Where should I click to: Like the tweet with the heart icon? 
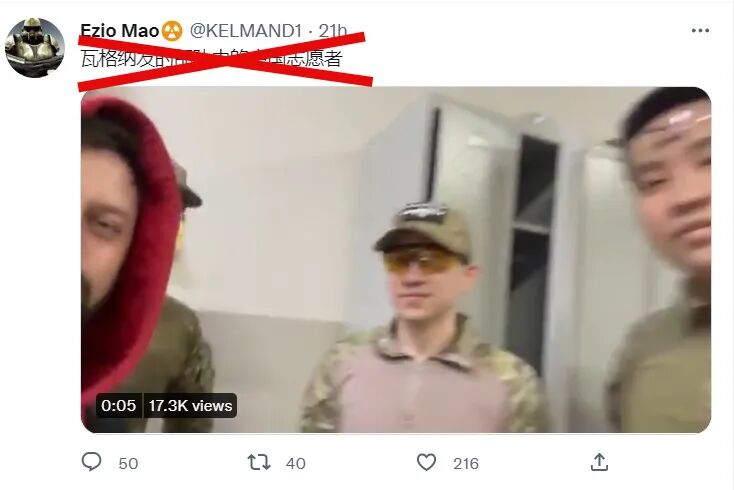click(426, 462)
